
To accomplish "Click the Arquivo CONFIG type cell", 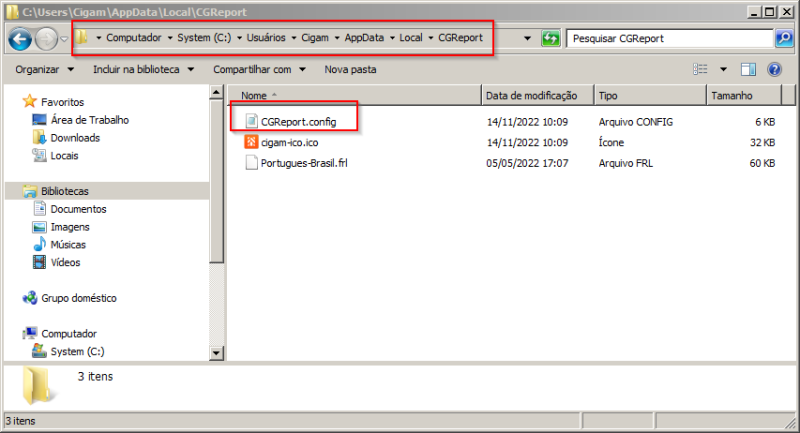I will (x=636, y=122).
